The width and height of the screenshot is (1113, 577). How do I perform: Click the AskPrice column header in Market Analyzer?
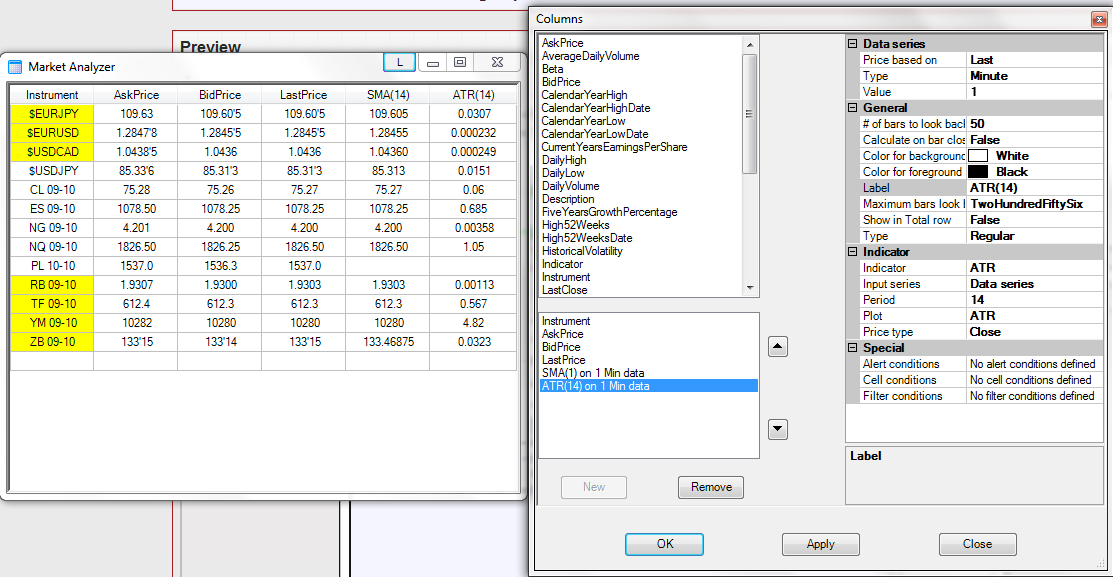(x=136, y=95)
